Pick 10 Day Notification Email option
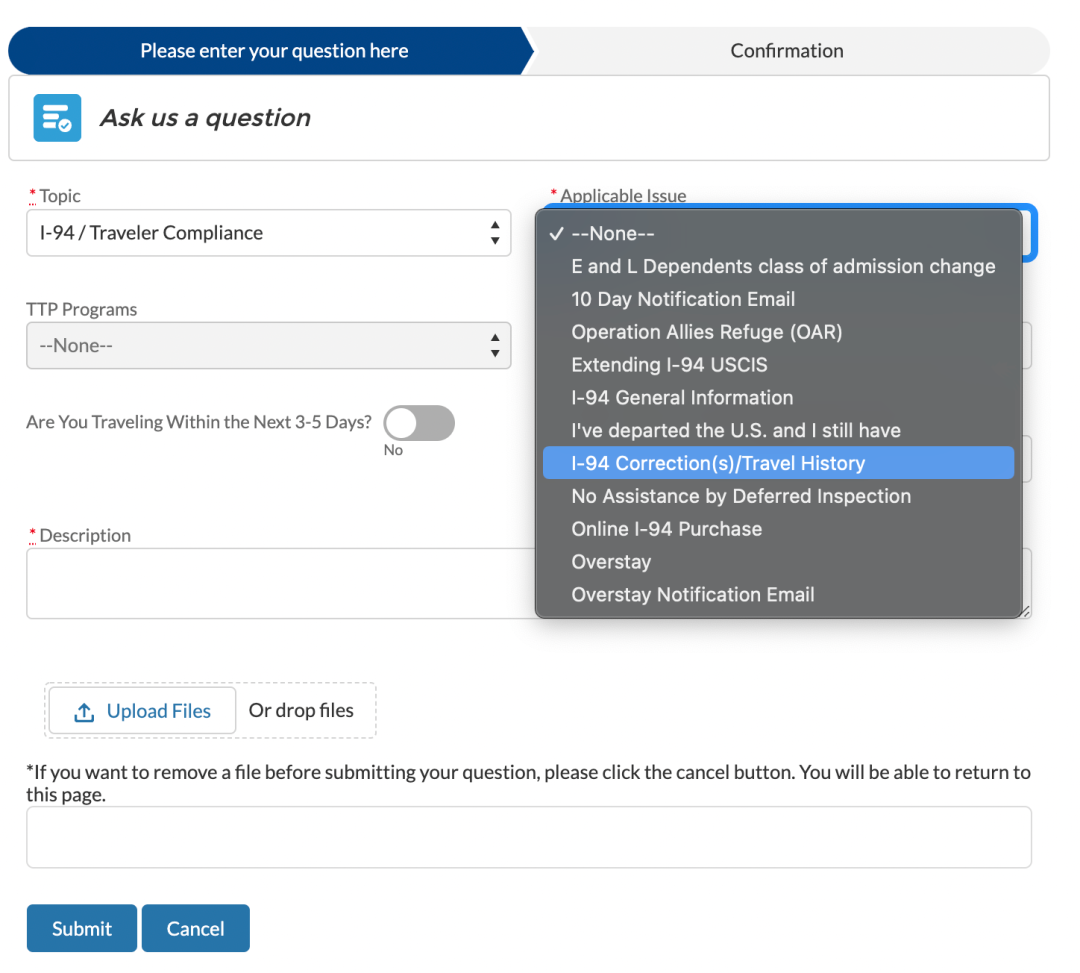The width and height of the screenshot is (1080, 973). [683, 299]
